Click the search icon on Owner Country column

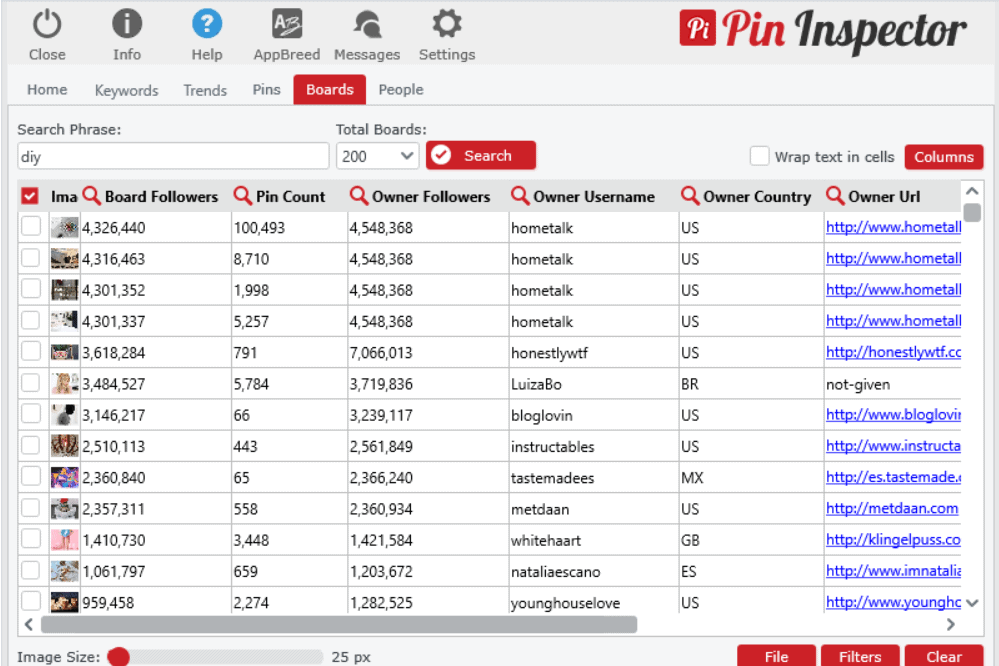tap(688, 196)
